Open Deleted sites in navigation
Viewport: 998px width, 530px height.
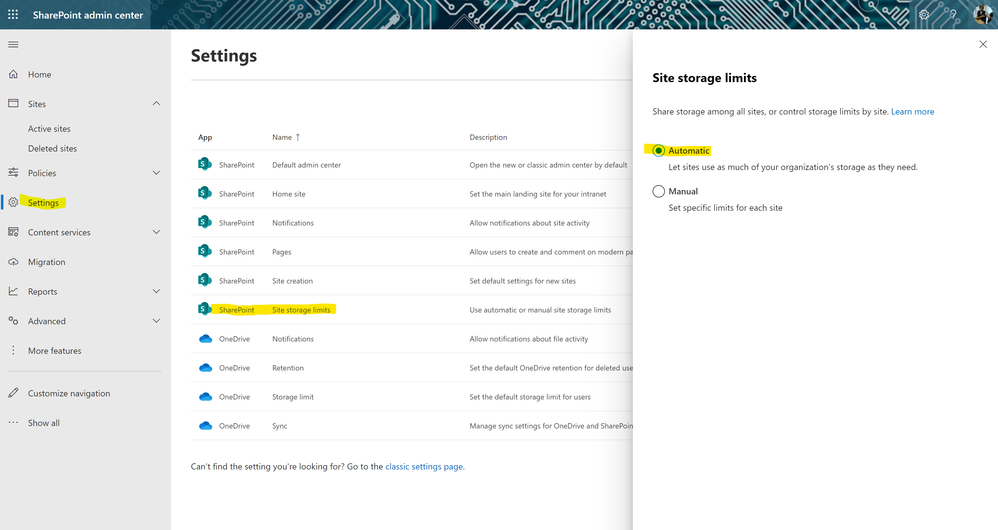point(52,148)
